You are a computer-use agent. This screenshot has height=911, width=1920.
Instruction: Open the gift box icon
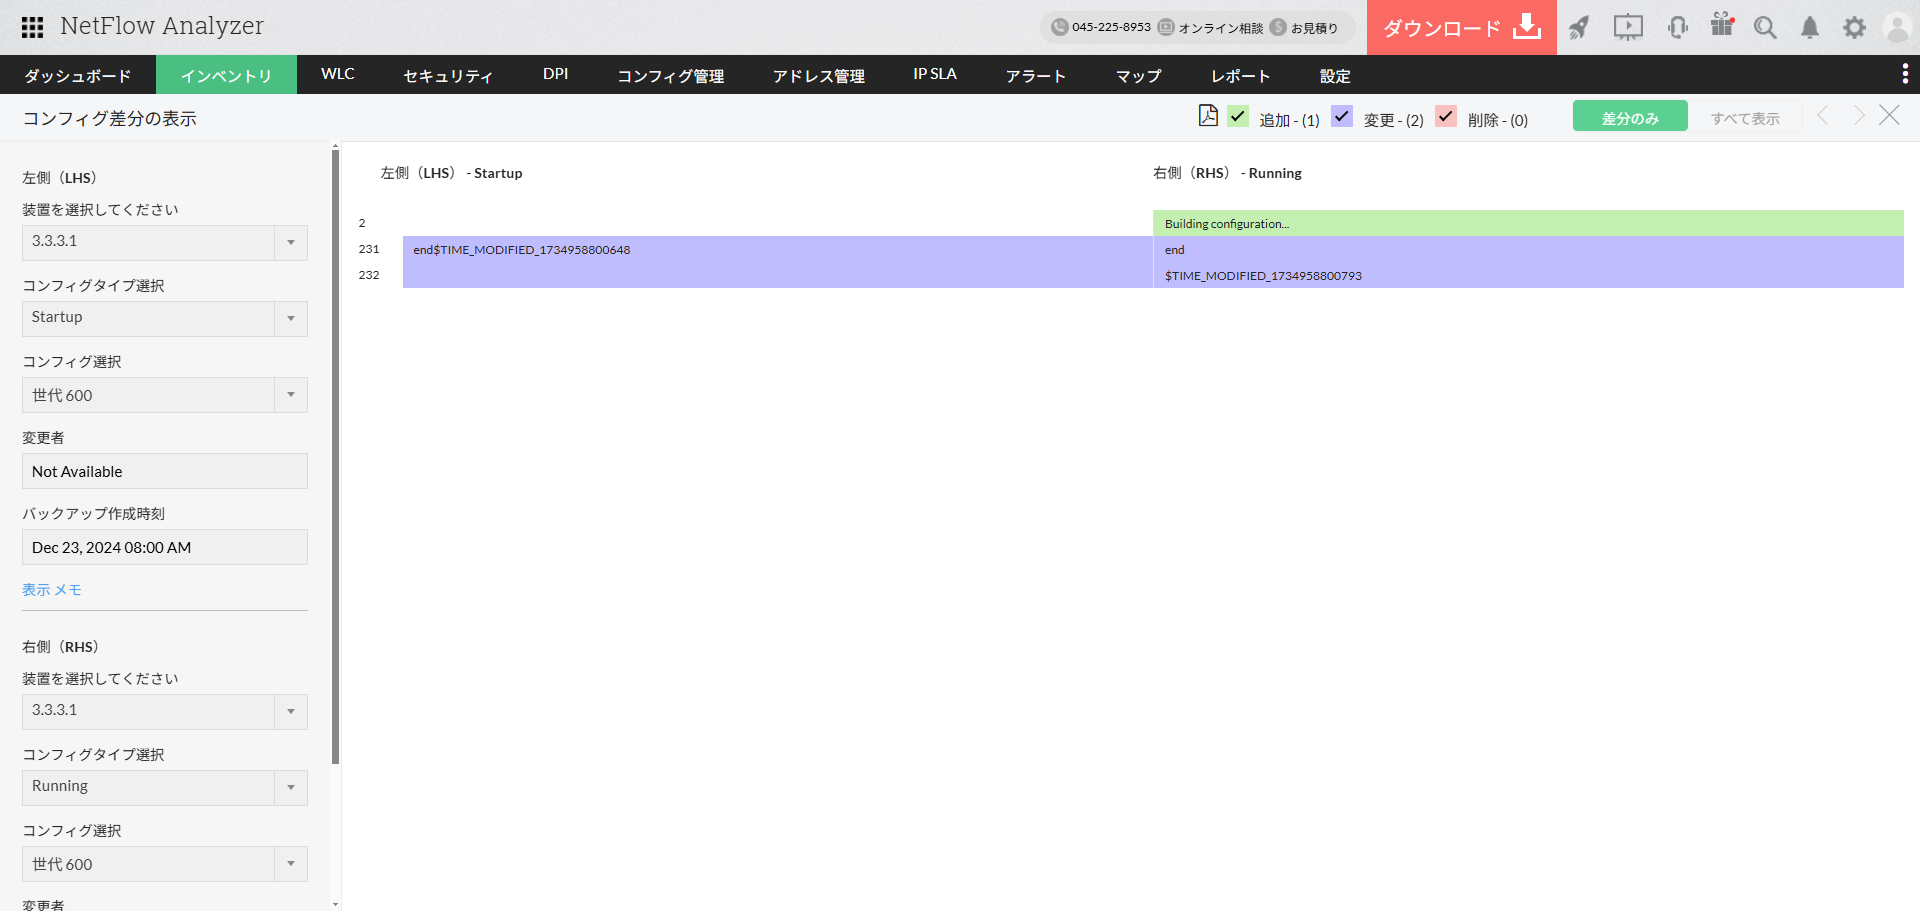coord(1722,25)
